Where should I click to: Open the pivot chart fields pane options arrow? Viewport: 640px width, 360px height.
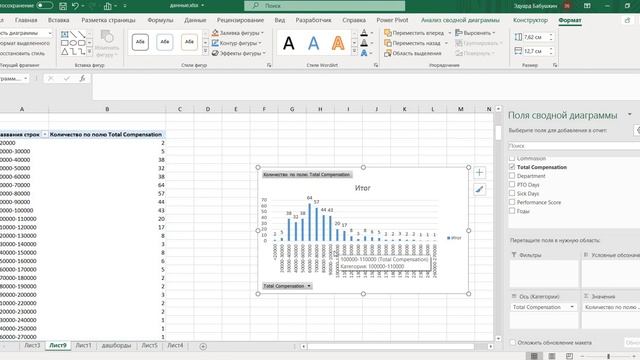pos(629,115)
